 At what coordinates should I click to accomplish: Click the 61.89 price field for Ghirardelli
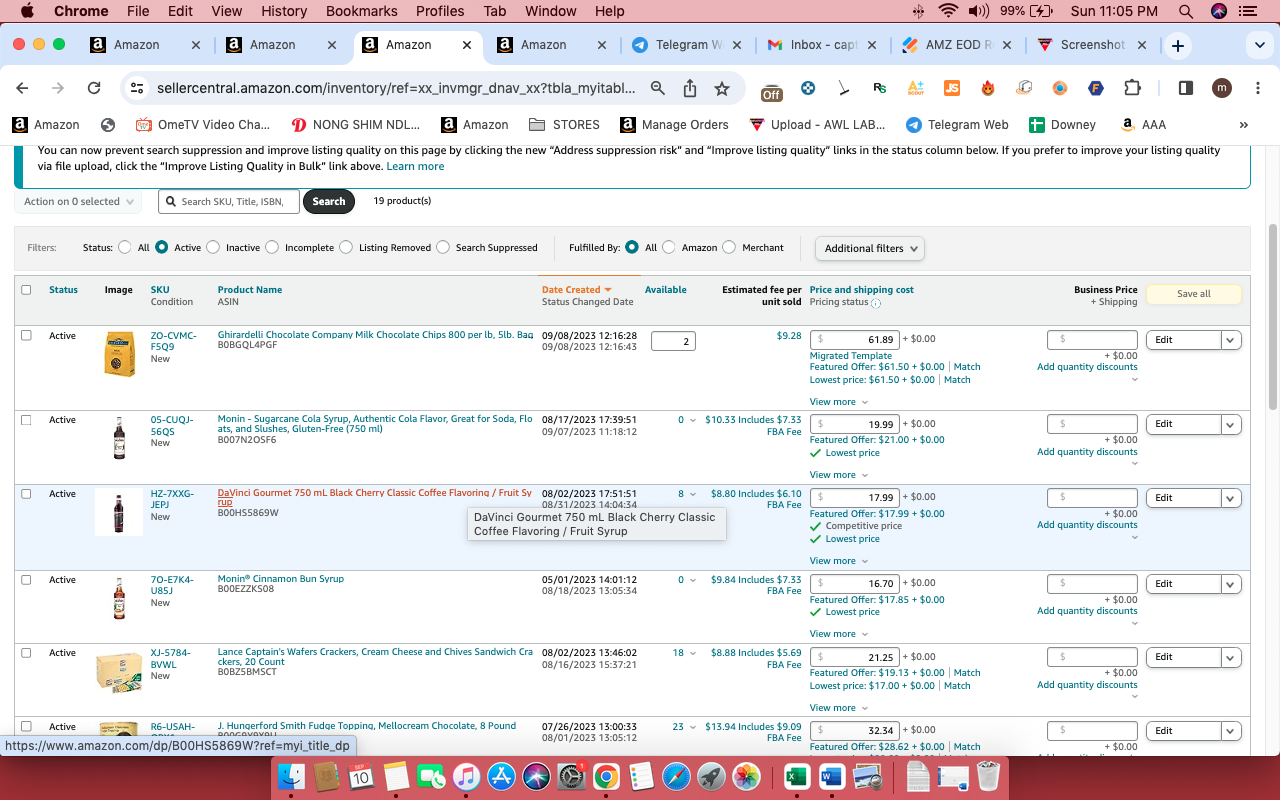[854, 340]
